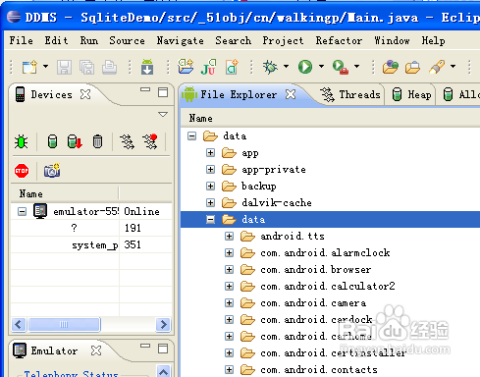Screen dimensions: 480x377
Task: Click the Open Task folder icon
Action: click(x=413, y=67)
